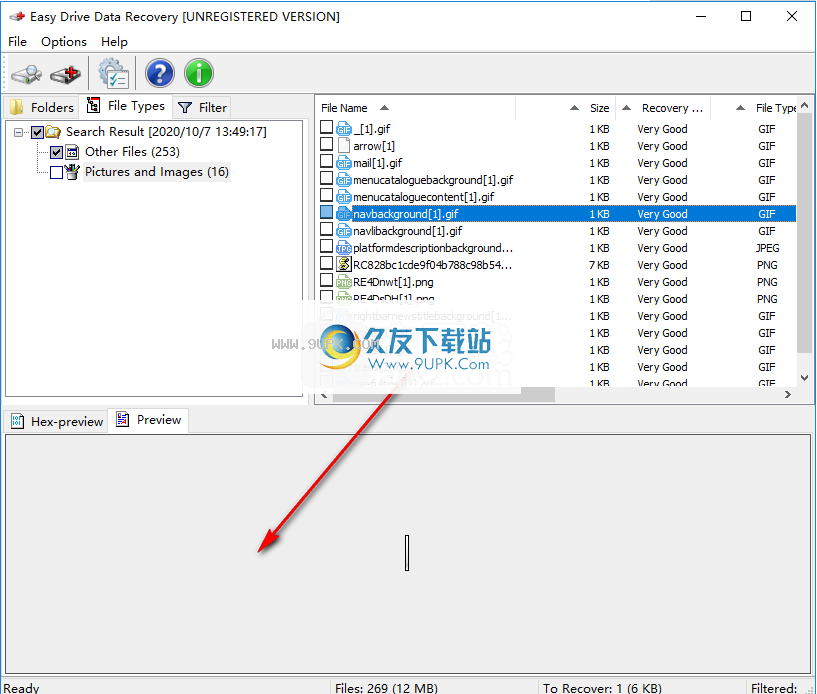
Task: Sort by the File Type column header
Action: [x=776, y=108]
